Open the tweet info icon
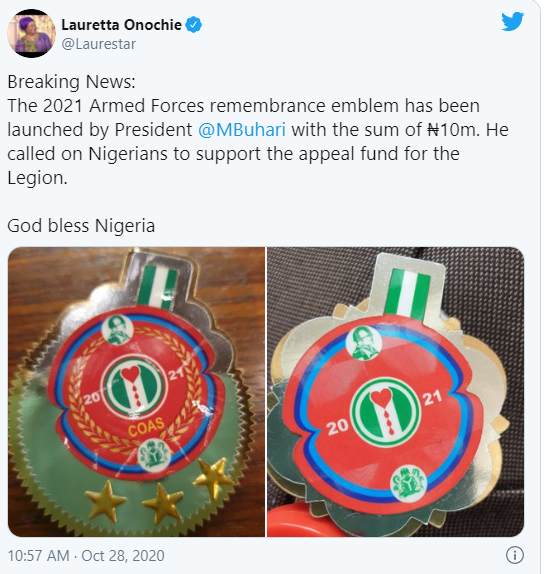 (514, 555)
